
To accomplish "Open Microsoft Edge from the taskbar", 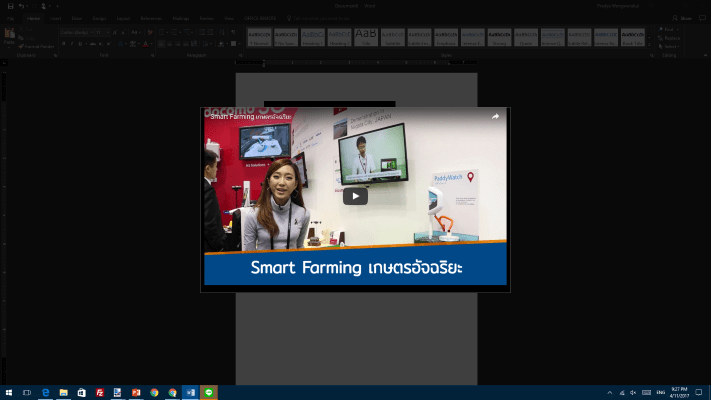I will pos(46,392).
